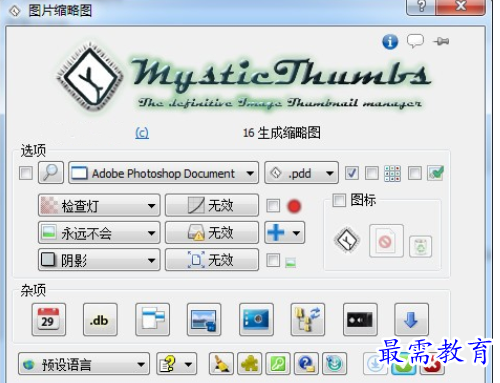Open the blue plus sign dropdown

[x=285, y=233]
